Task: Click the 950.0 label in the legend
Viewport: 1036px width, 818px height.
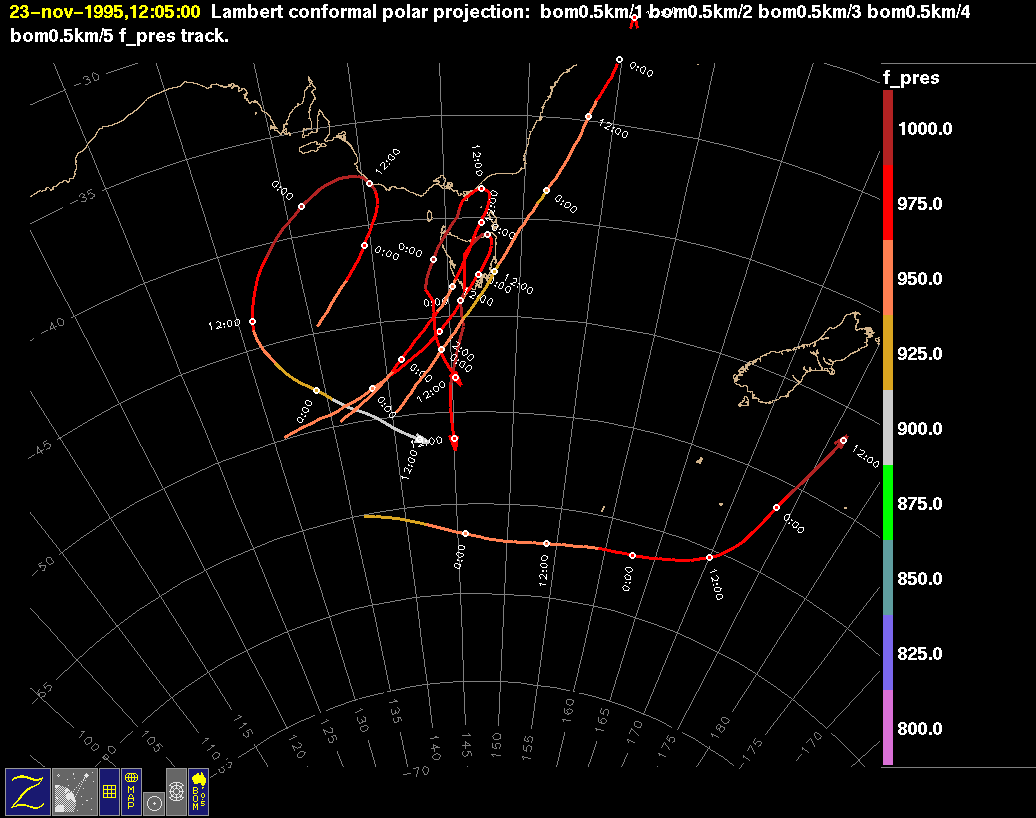Action: click(924, 279)
